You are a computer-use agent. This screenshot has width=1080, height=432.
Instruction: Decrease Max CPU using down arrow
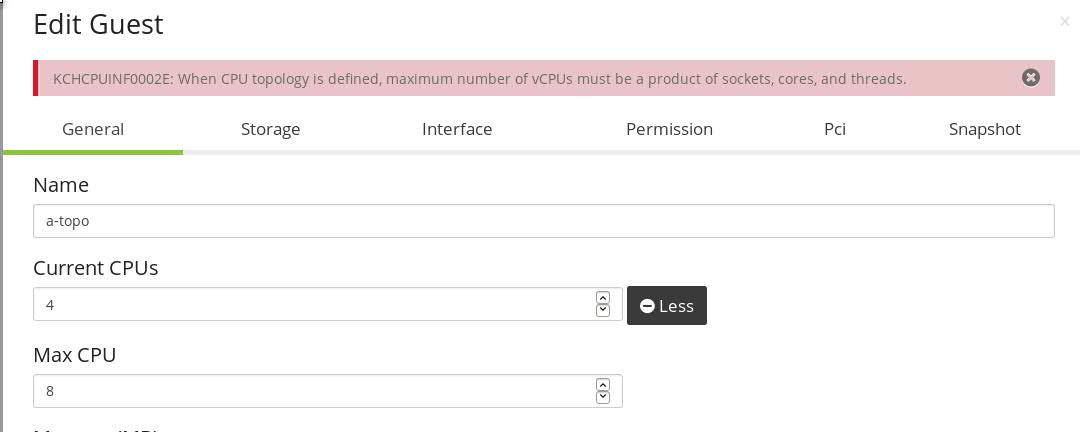coord(602,398)
